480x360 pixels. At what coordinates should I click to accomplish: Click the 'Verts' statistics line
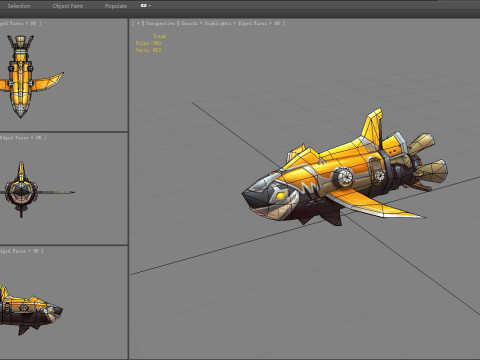pos(149,50)
